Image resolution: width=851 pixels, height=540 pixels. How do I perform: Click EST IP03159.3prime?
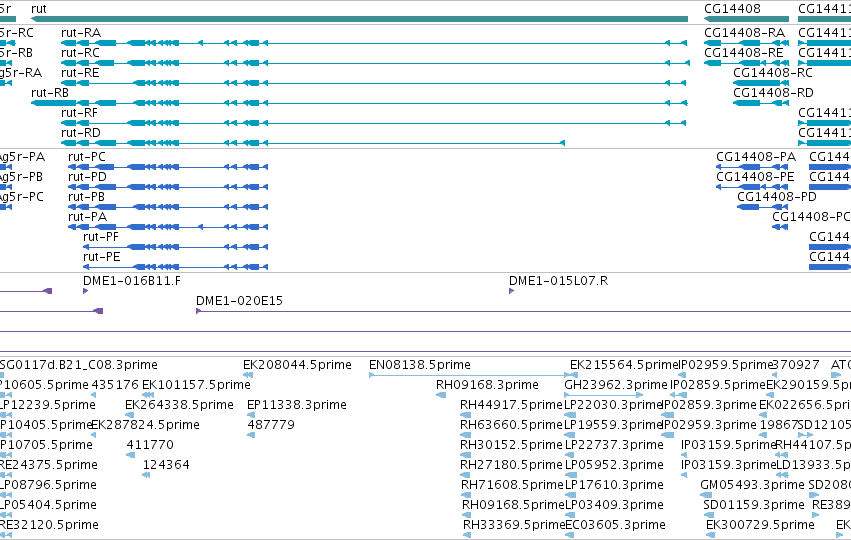(x=728, y=465)
